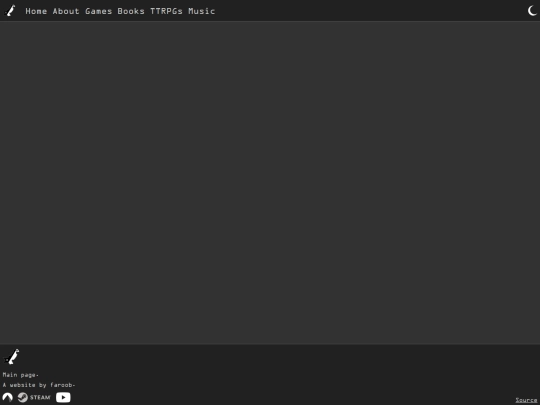Image resolution: width=540 pixels, height=405 pixels.
Task: Click the site logo in the top navbar
Action: (x=10, y=11)
